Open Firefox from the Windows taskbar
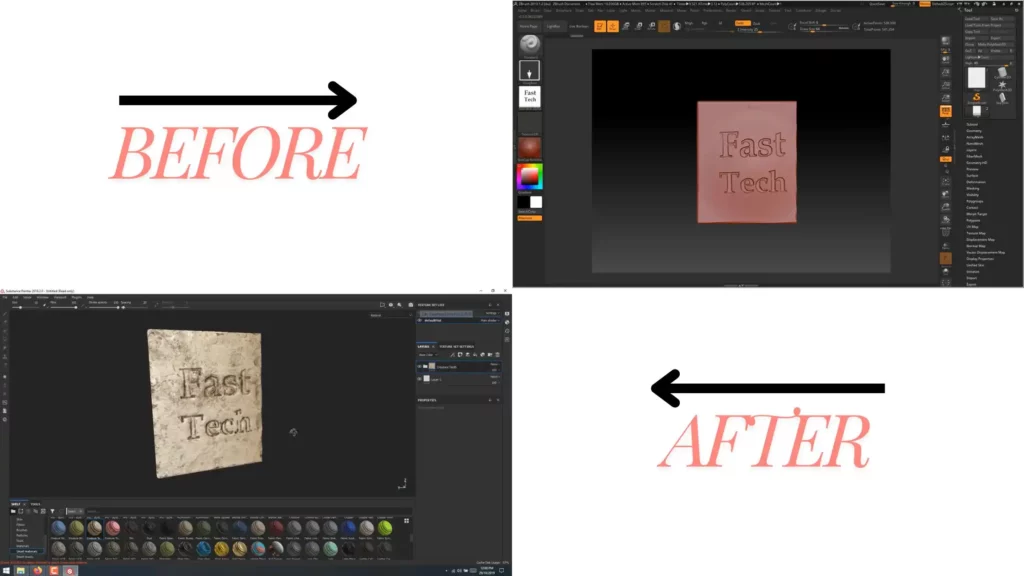This screenshot has width=1024, height=576. tap(37, 570)
